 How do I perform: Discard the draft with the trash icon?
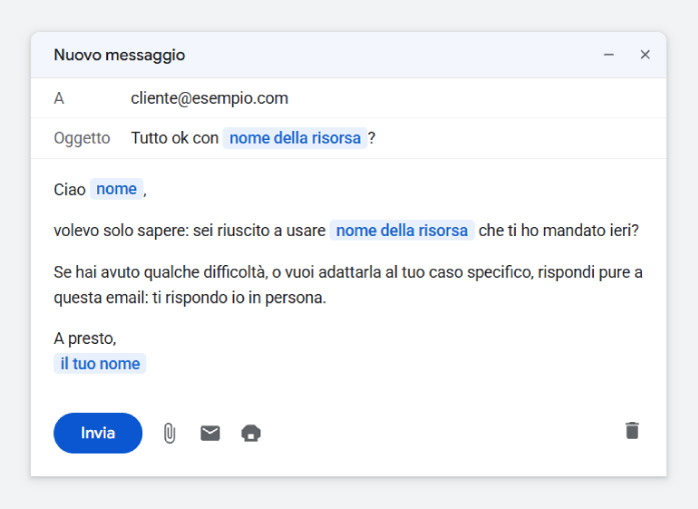pos(632,431)
